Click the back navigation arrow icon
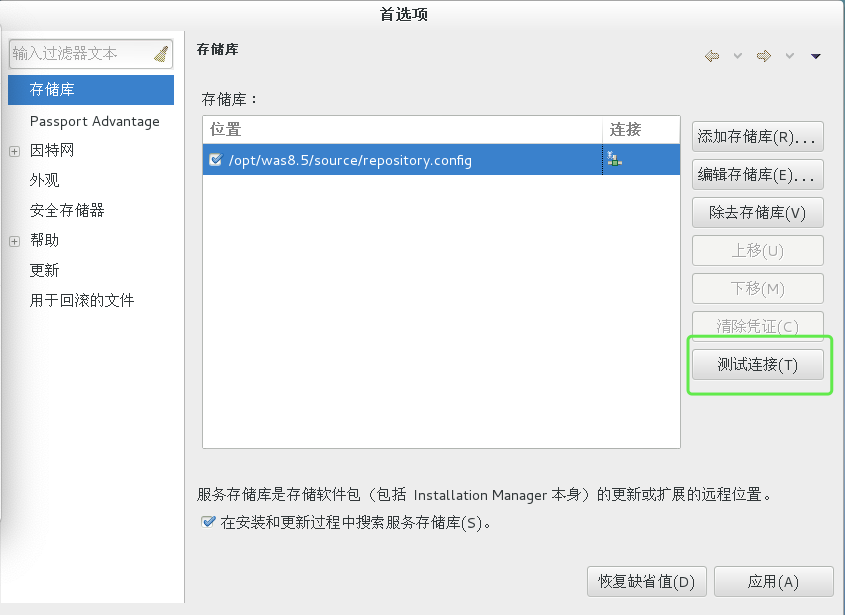 712,56
